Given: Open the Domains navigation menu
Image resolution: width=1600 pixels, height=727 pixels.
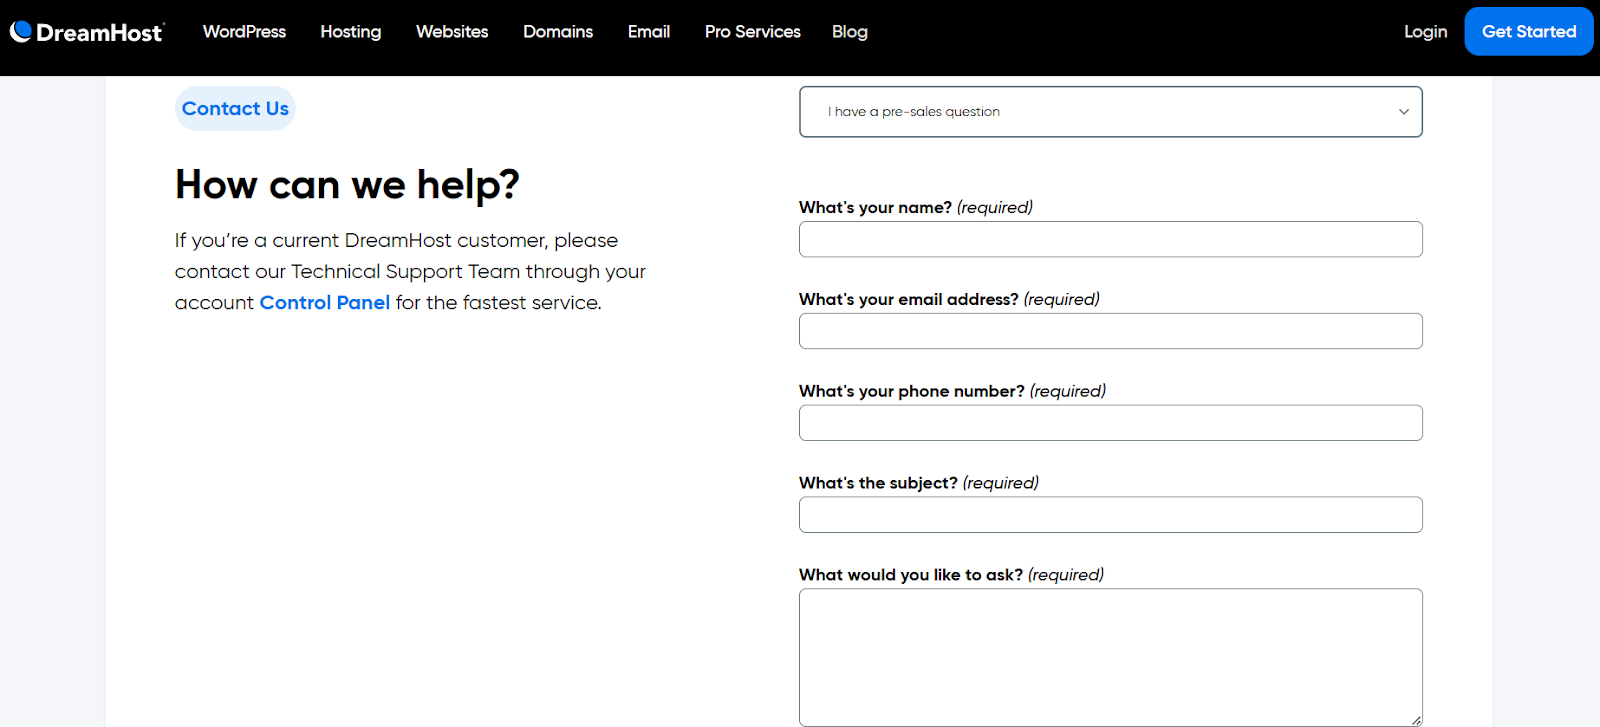Looking at the screenshot, I should coord(558,31).
